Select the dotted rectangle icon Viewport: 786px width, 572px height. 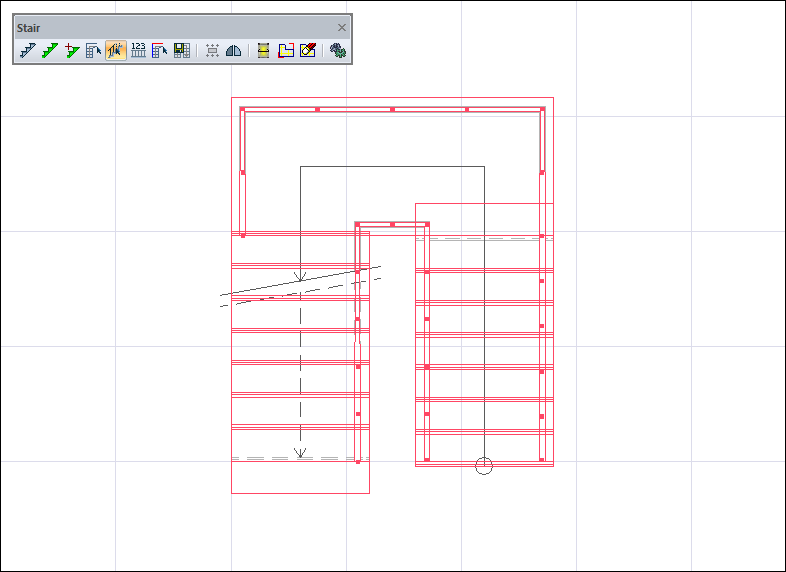(x=212, y=50)
